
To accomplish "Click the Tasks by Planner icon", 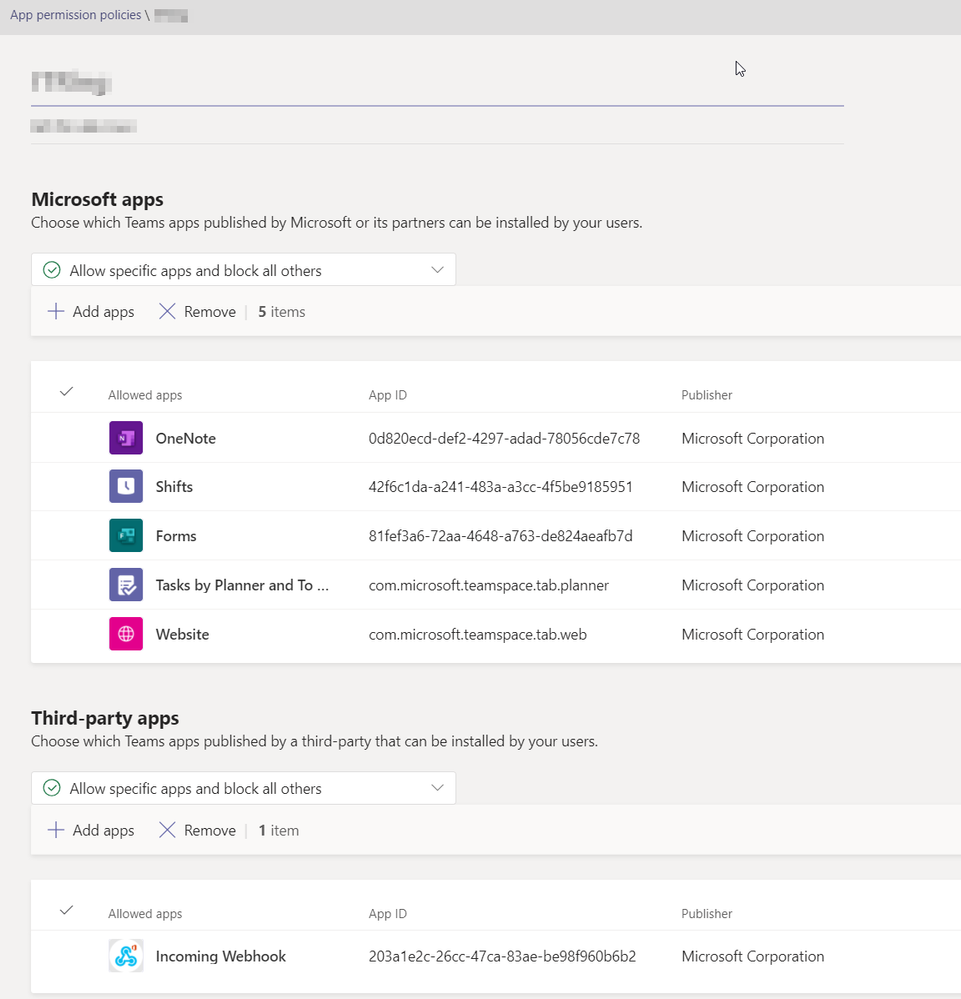I will (x=126, y=584).
